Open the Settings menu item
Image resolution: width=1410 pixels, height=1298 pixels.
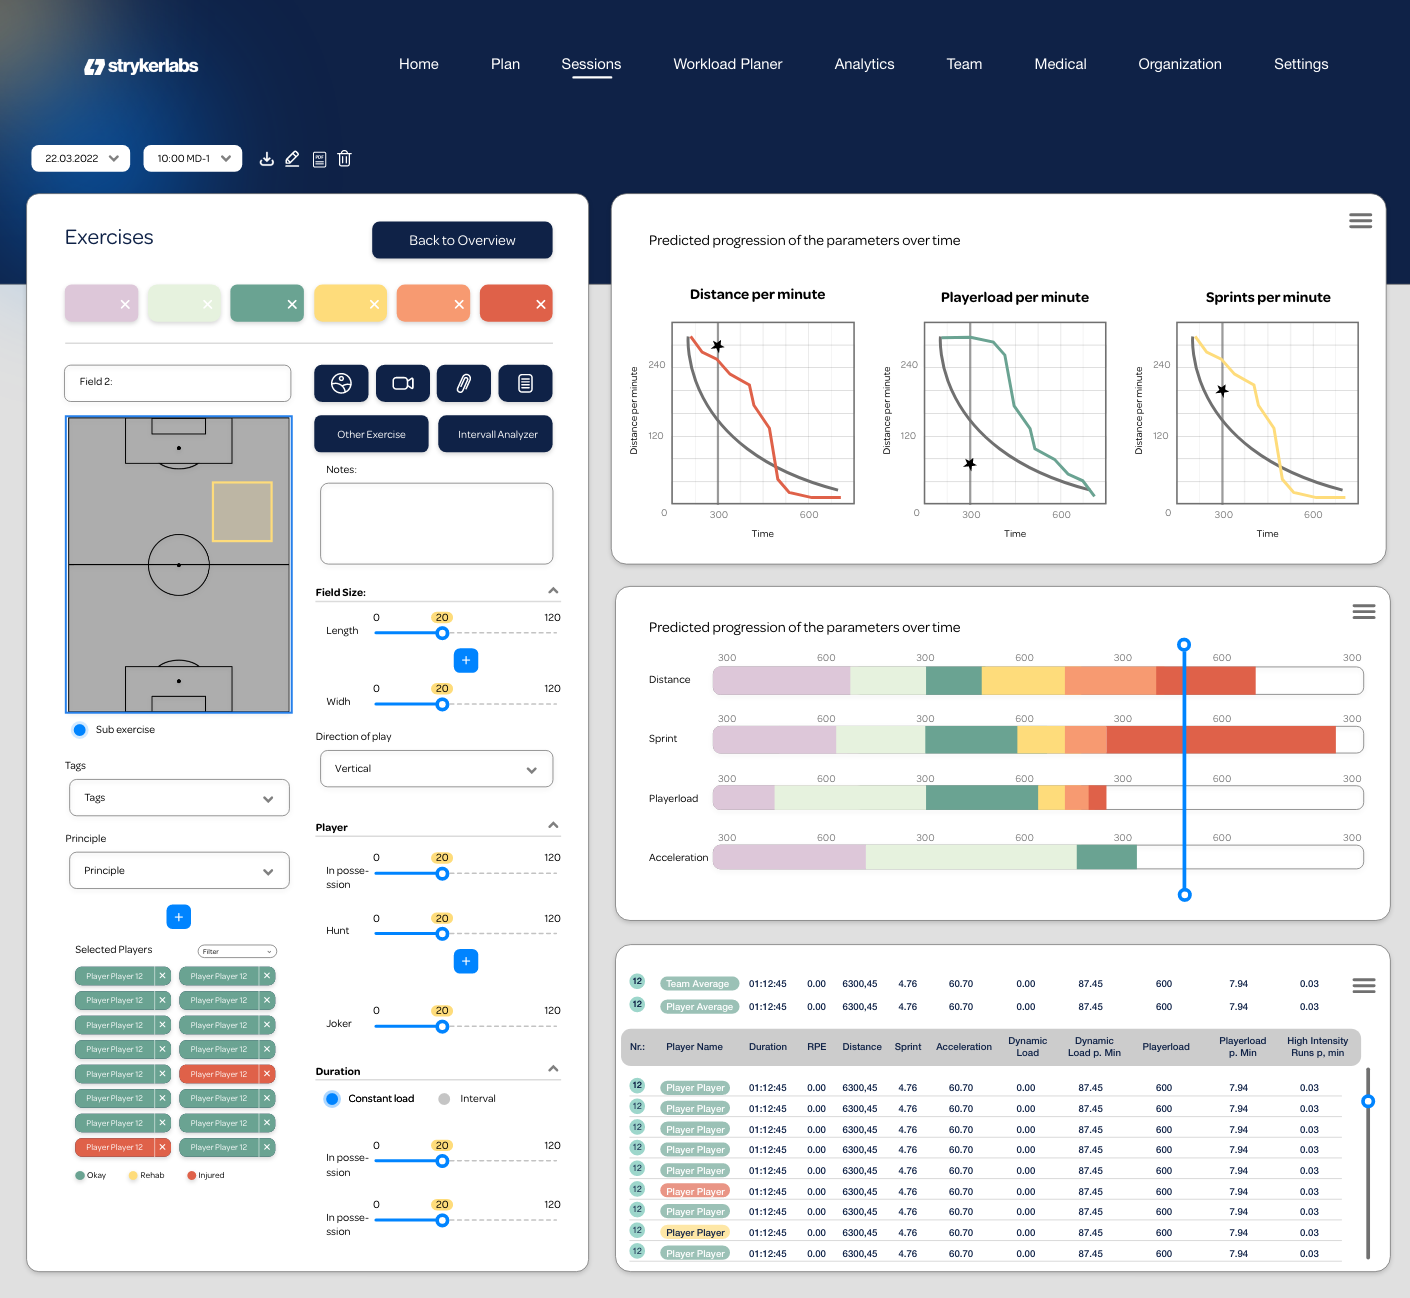point(1301,64)
